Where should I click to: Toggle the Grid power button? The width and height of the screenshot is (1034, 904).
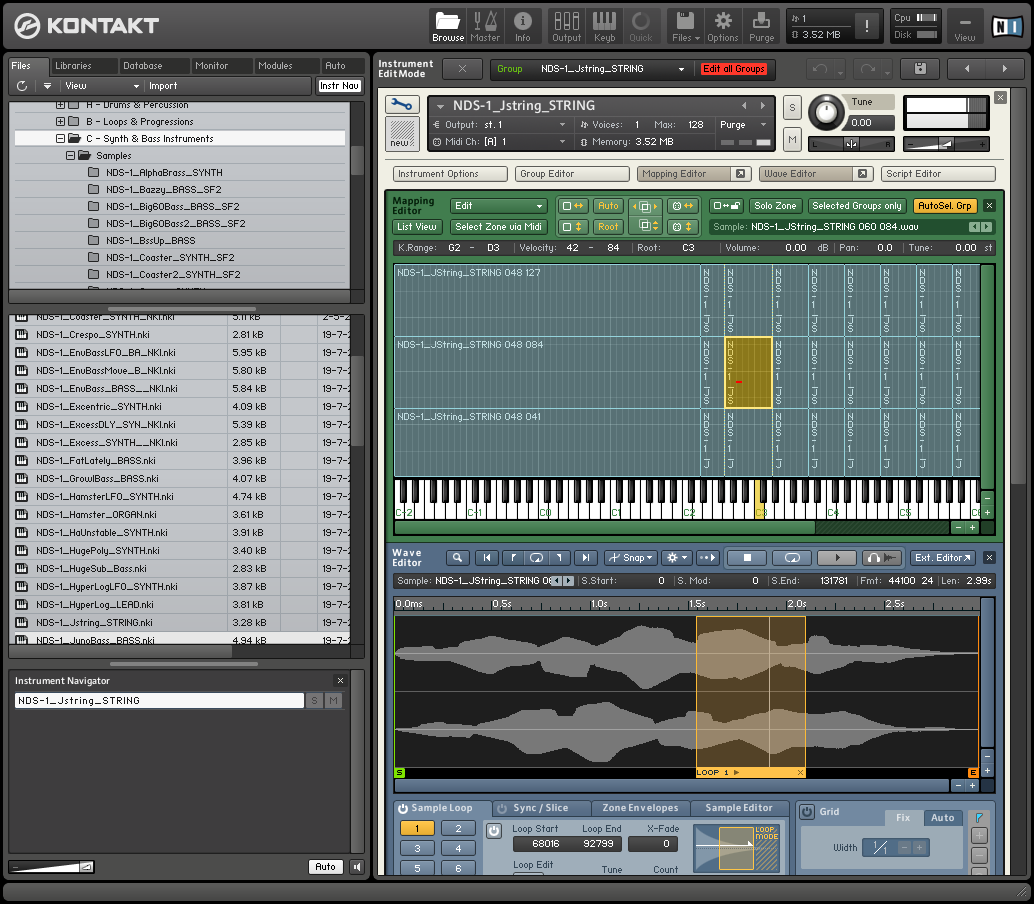point(806,812)
